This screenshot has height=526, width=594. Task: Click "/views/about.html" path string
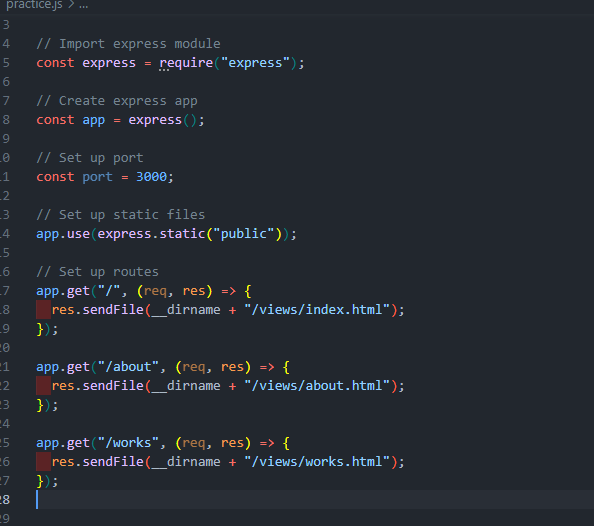pyautogui.click(x=317, y=386)
